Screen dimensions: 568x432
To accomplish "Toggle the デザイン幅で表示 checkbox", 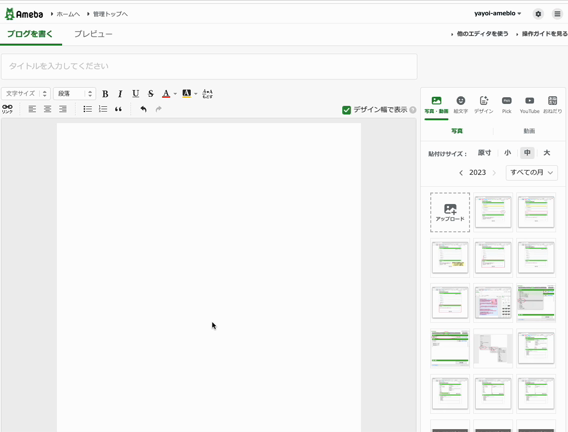I will [x=347, y=110].
